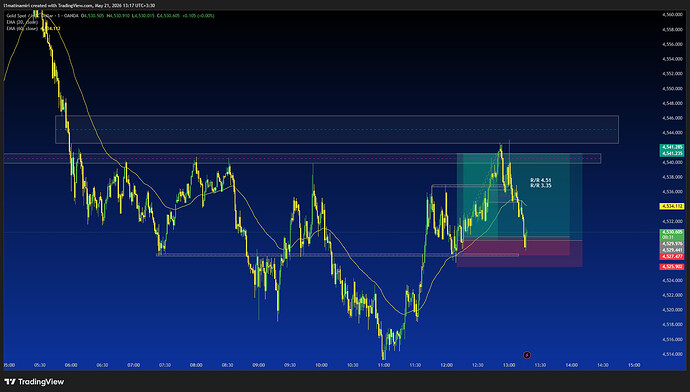Click the 15:00 time axis label
This screenshot has height=392, width=690.
coord(634,365)
